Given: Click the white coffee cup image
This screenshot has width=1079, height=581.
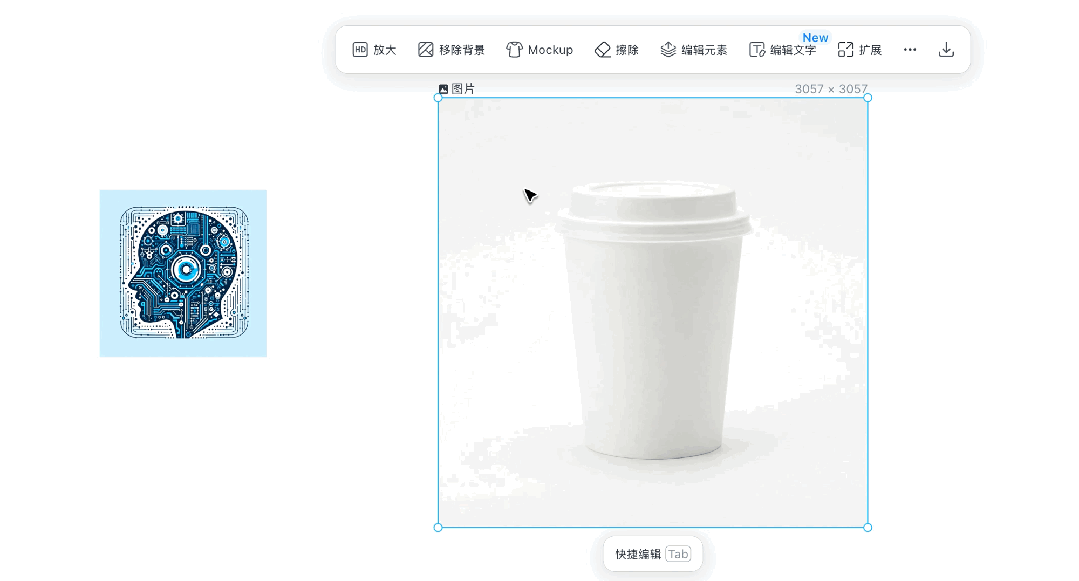Looking at the screenshot, I should coord(653,320).
